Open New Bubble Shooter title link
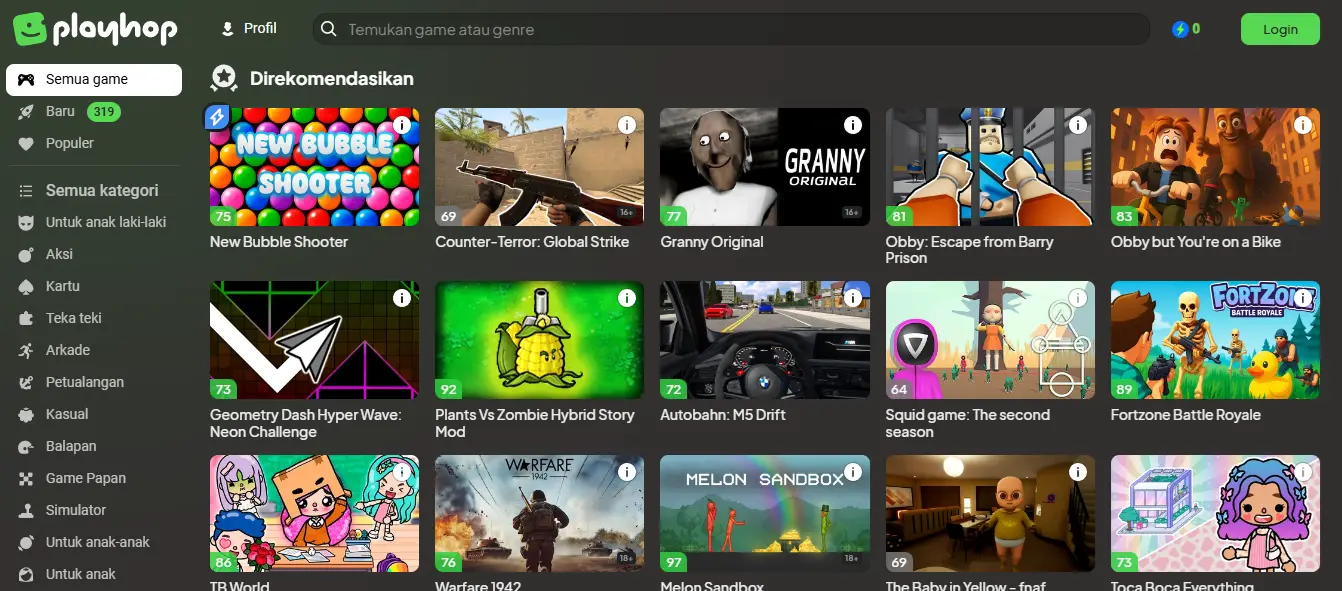Viewport: 1342px width, 591px height. [279, 242]
